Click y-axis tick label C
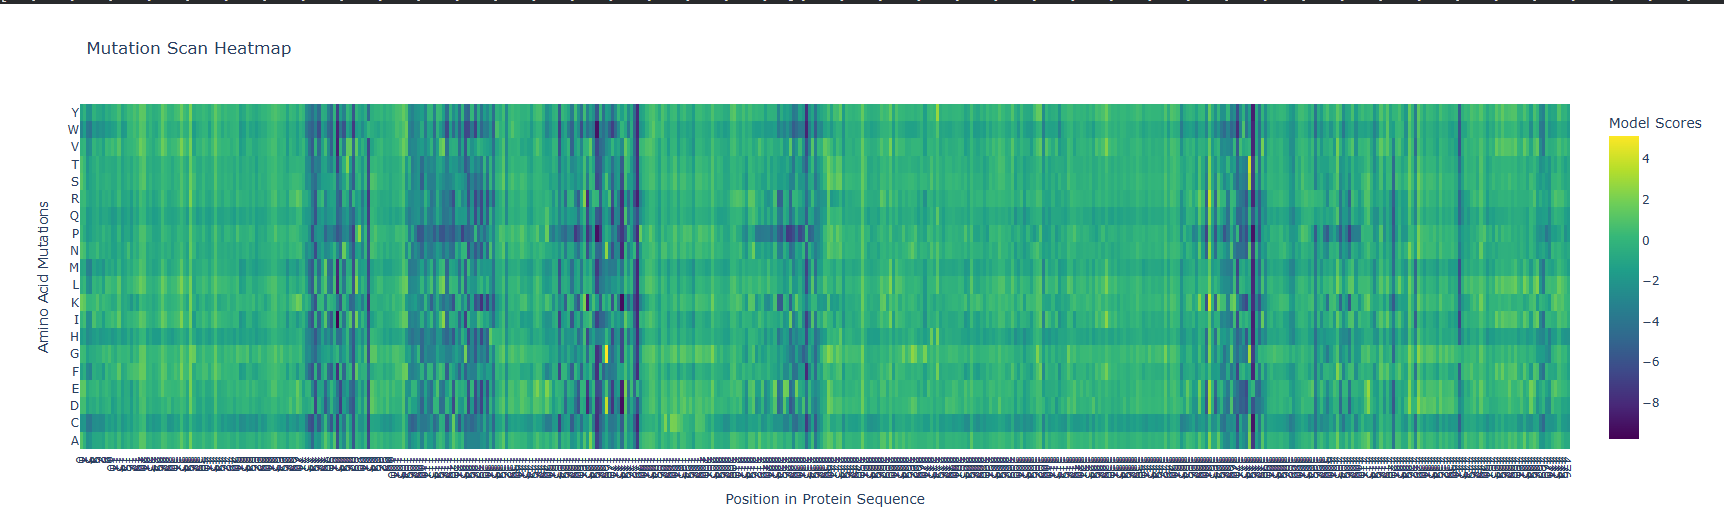This screenshot has width=1724, height=529. 74,423
